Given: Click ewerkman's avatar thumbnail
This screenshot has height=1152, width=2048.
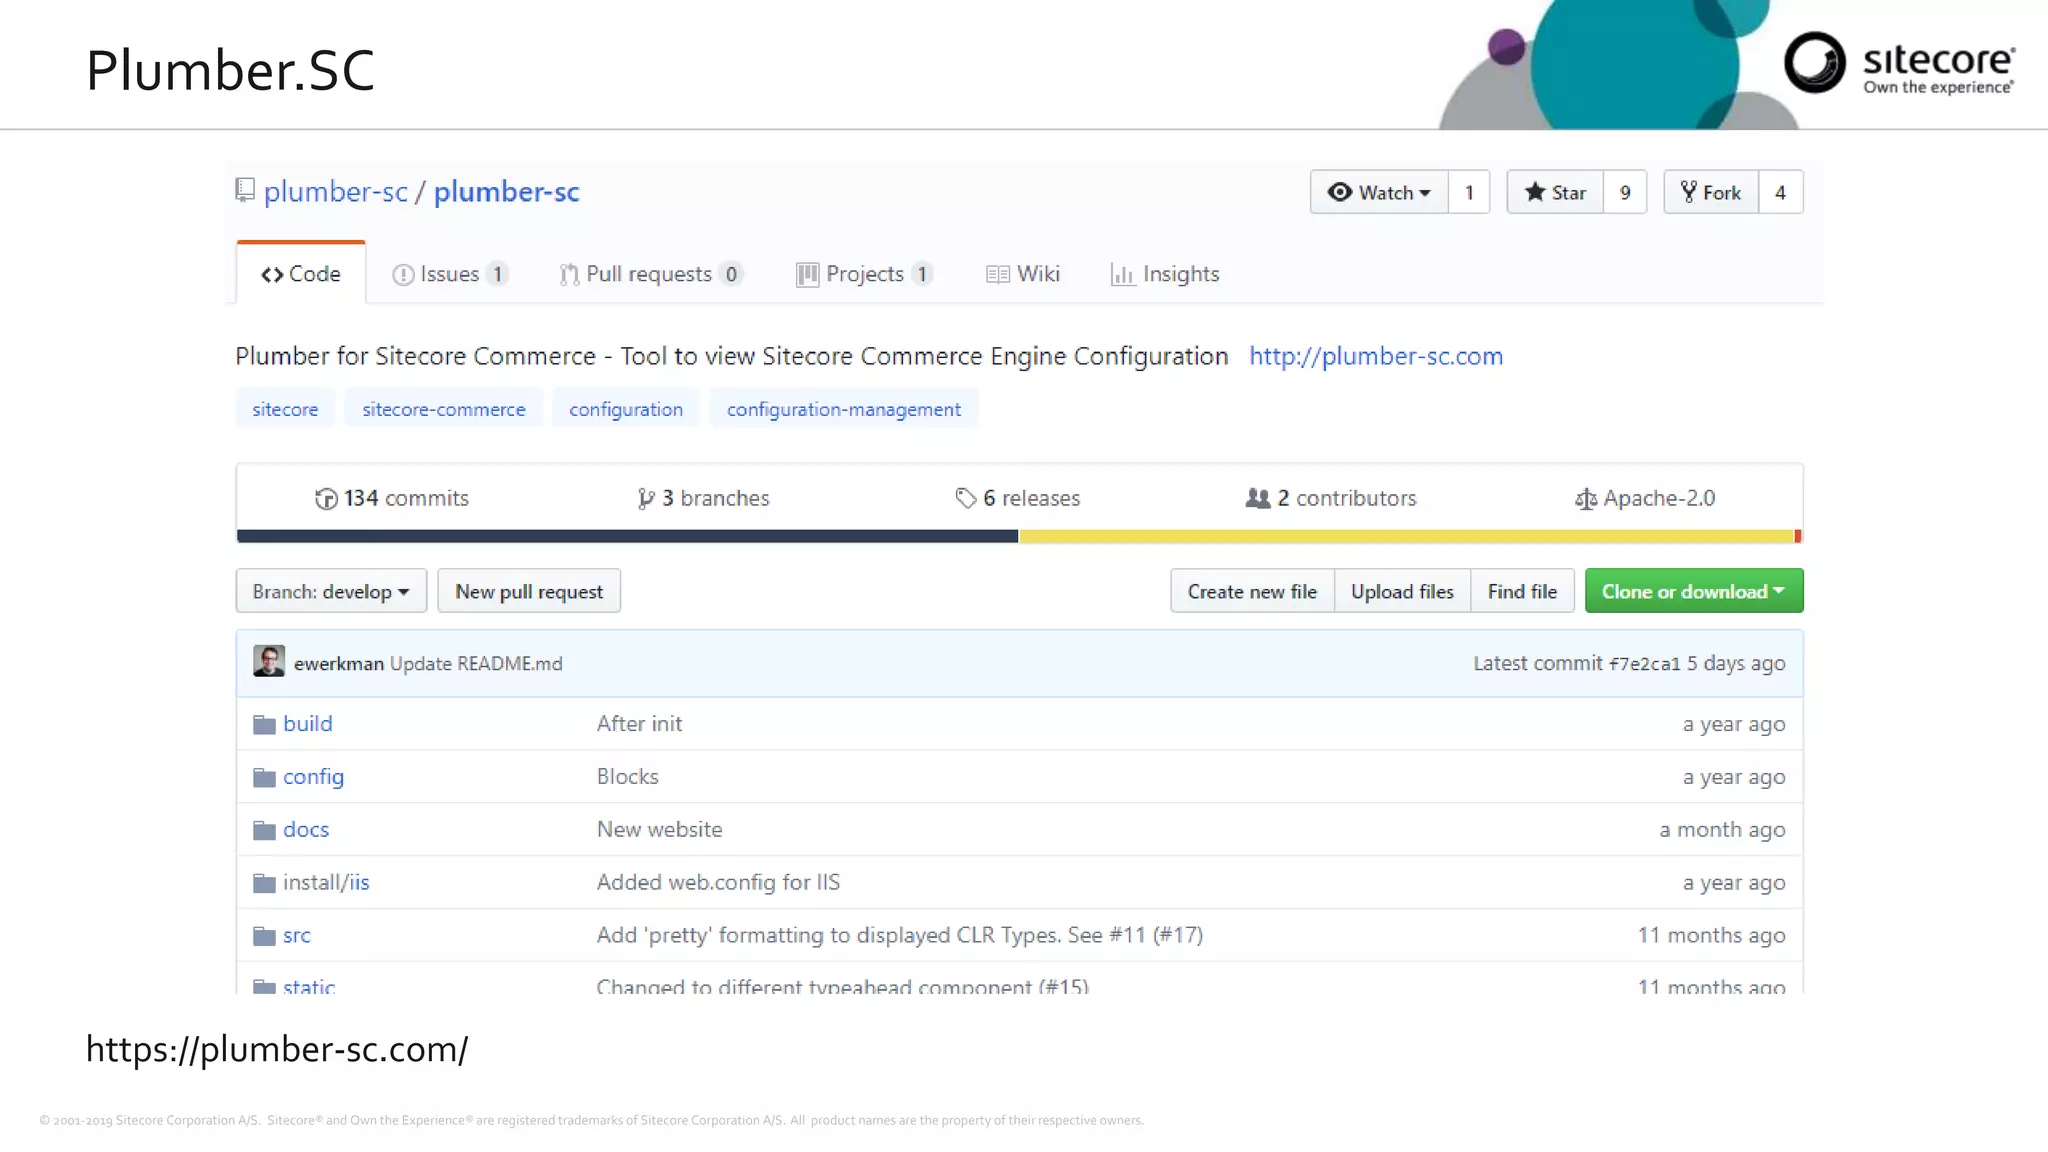Looking at the screenshot, I should click(268, 662).
